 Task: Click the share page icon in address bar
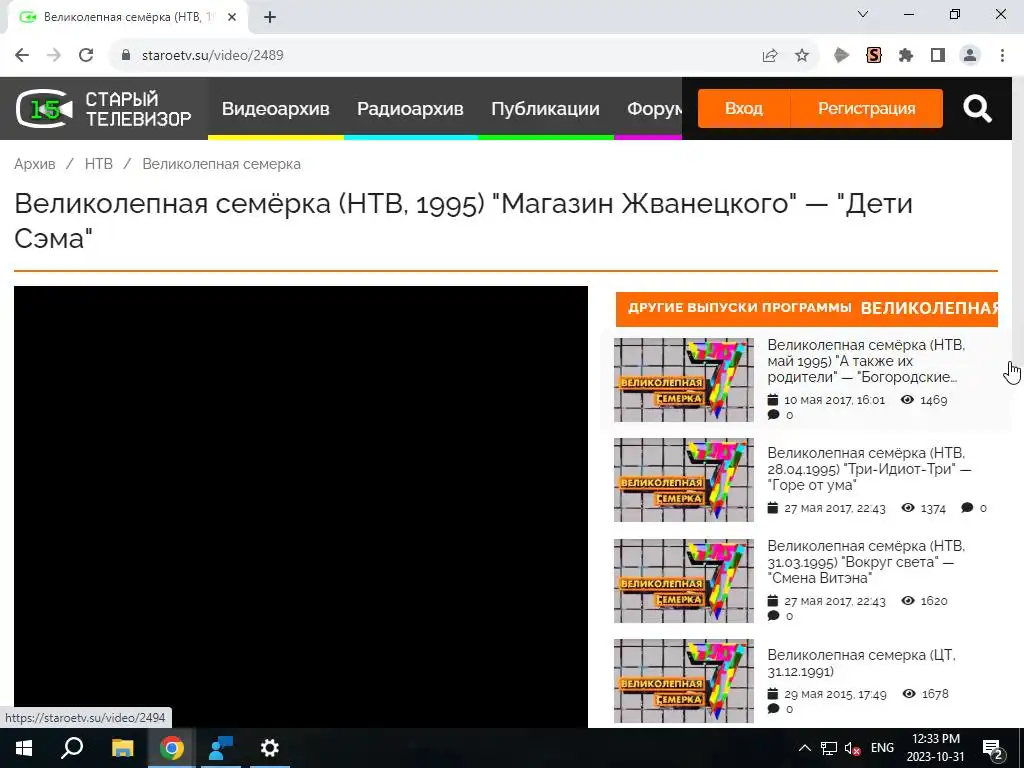[770, 56]
